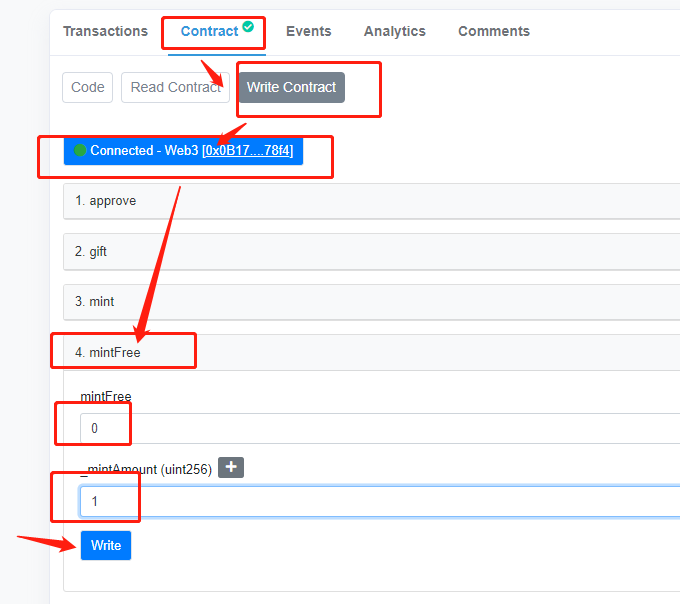The height and width of the screenshot is (604, 680).
Task: Expand the 3. mint function
Action: click(x=372, y=302)
